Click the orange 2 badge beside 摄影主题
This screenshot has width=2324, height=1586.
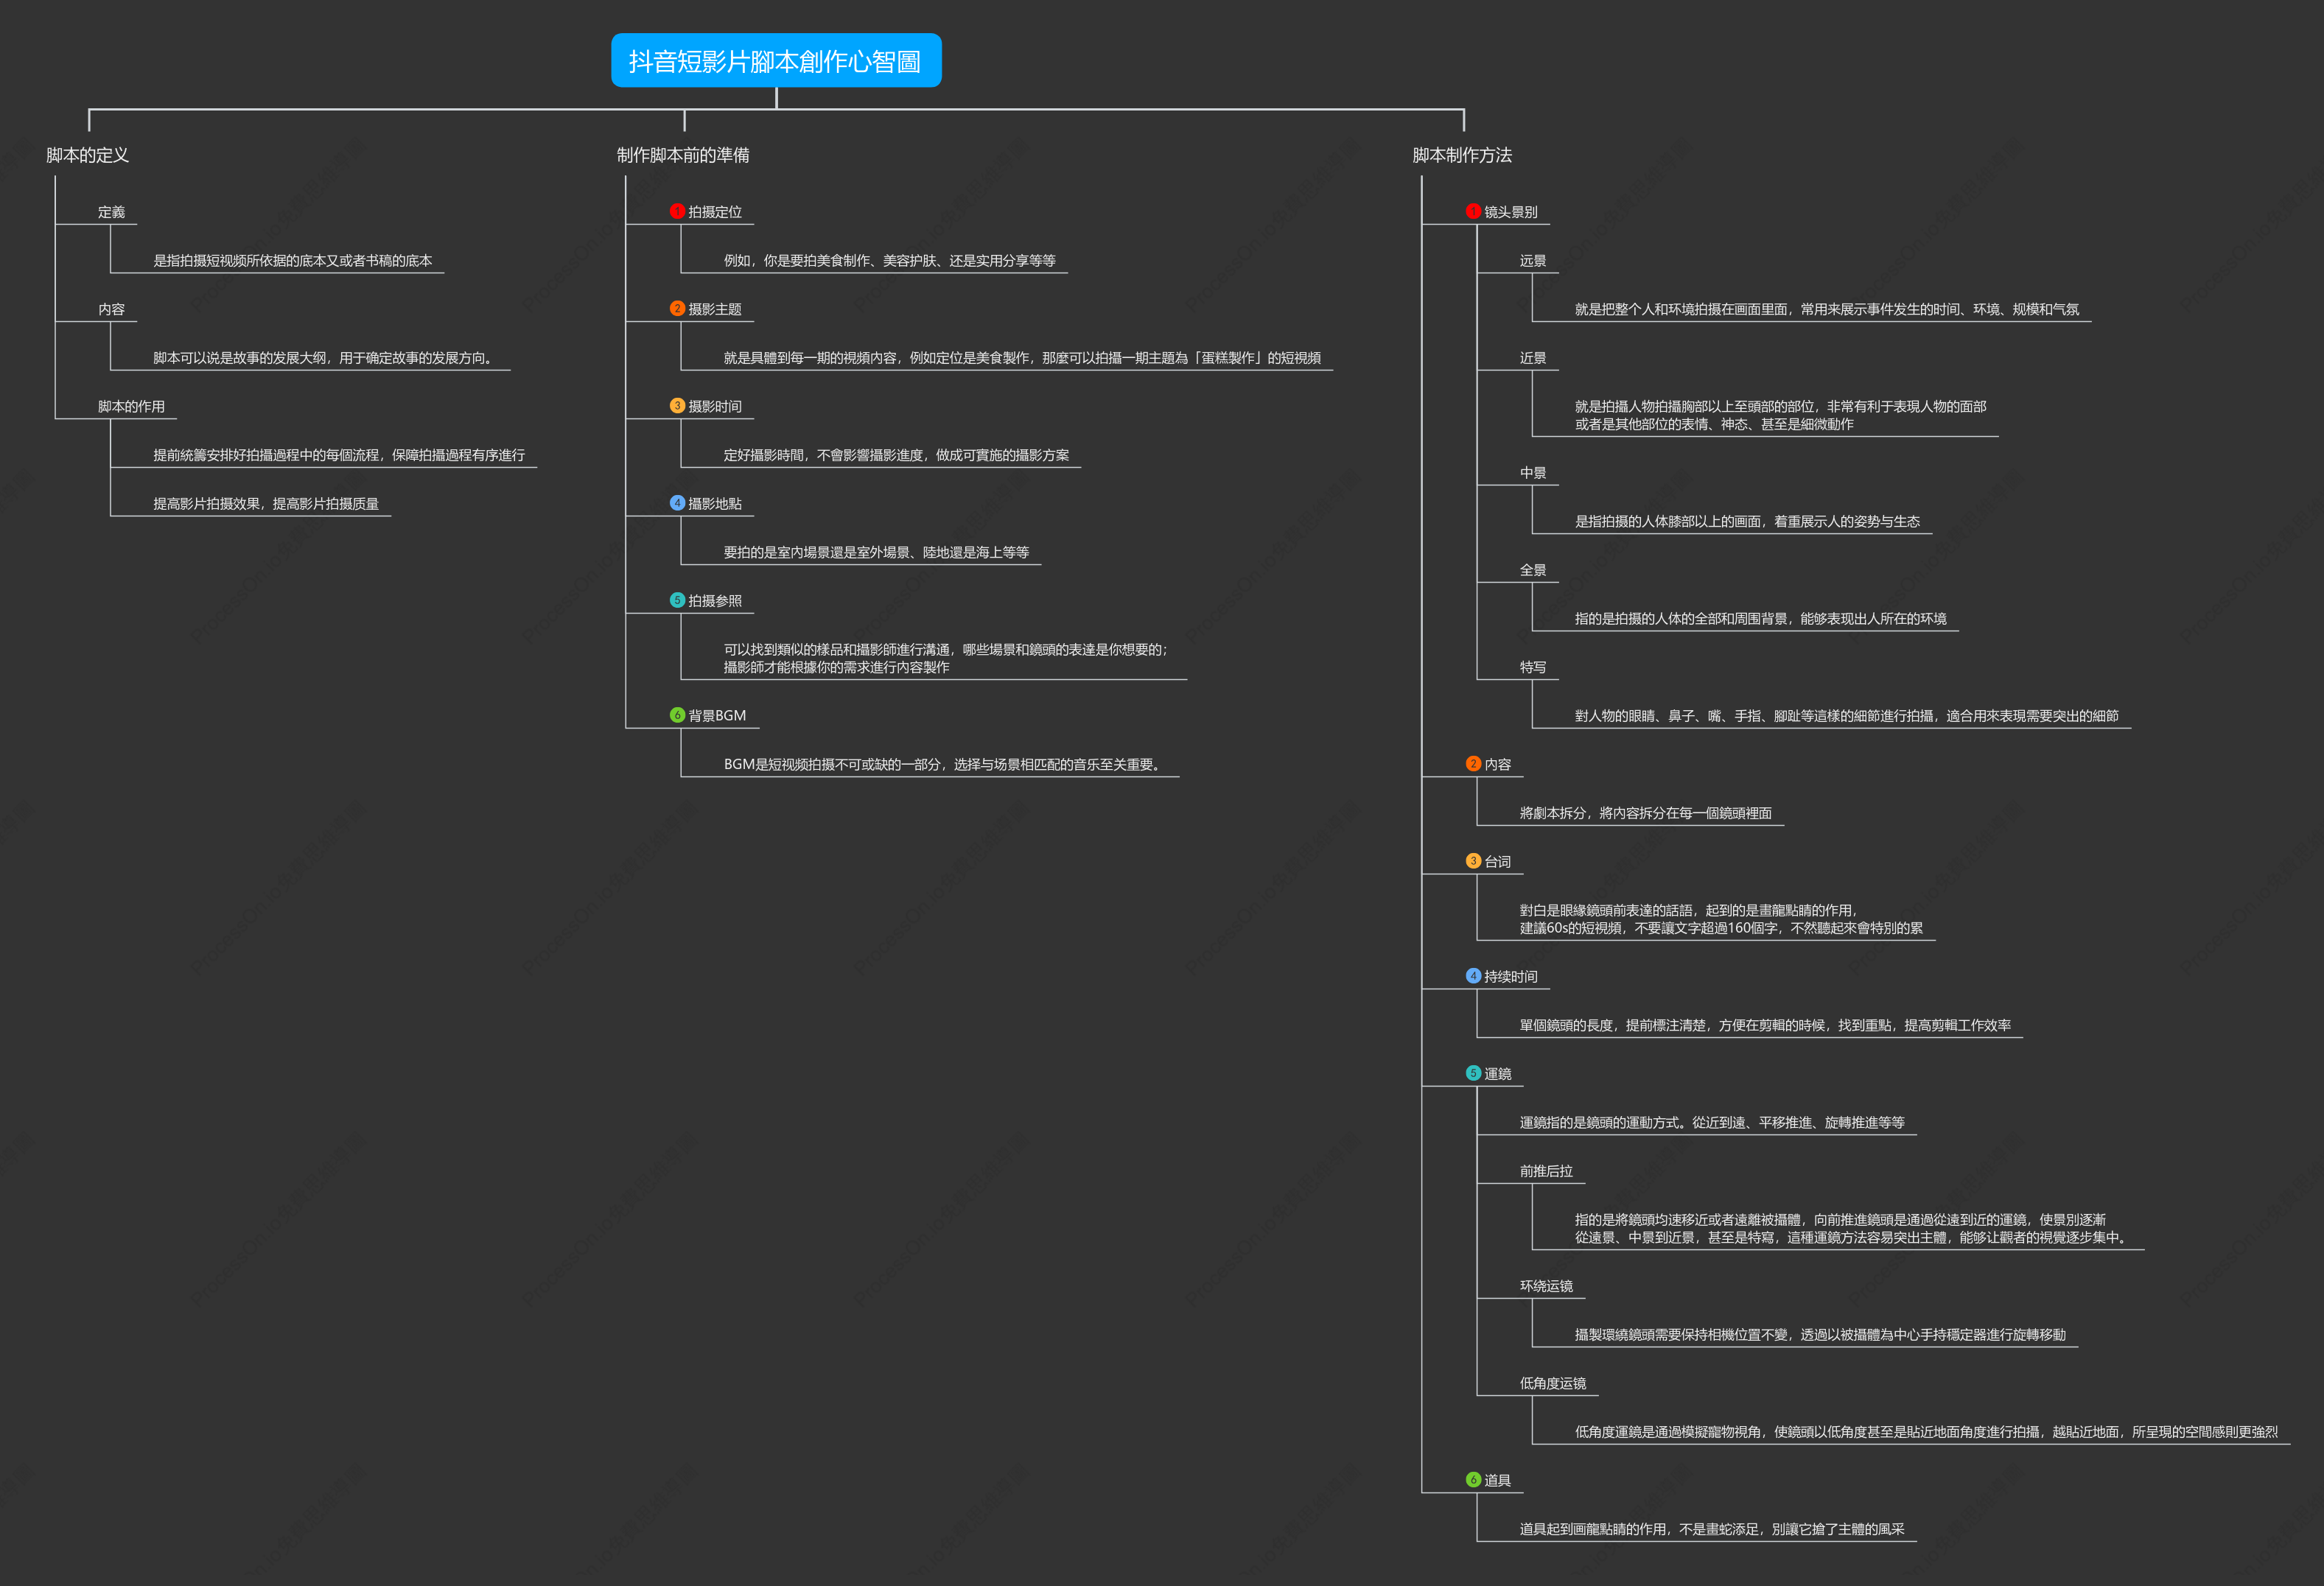[677, 308]
